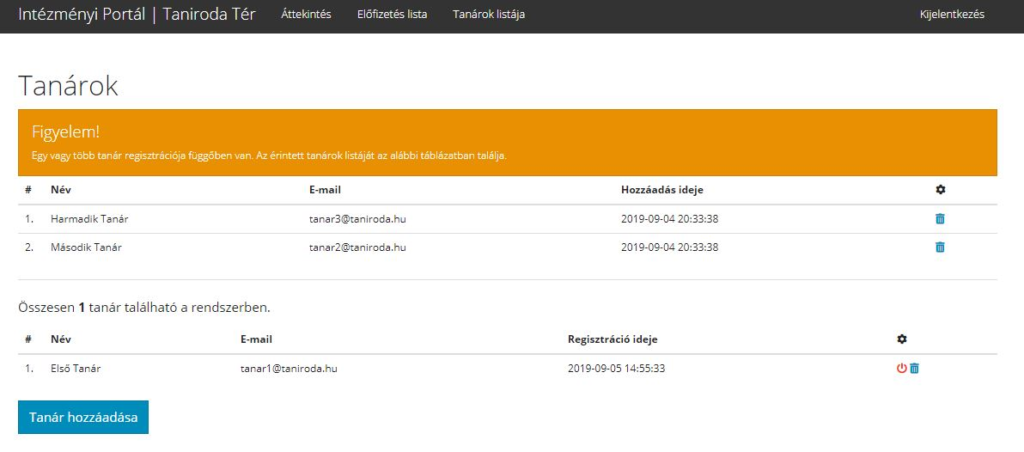Click email tanar1@taniroda.hu
The width and height of the screenshot is (1024, 452).
pyautogui.click(x=288, y=368)
